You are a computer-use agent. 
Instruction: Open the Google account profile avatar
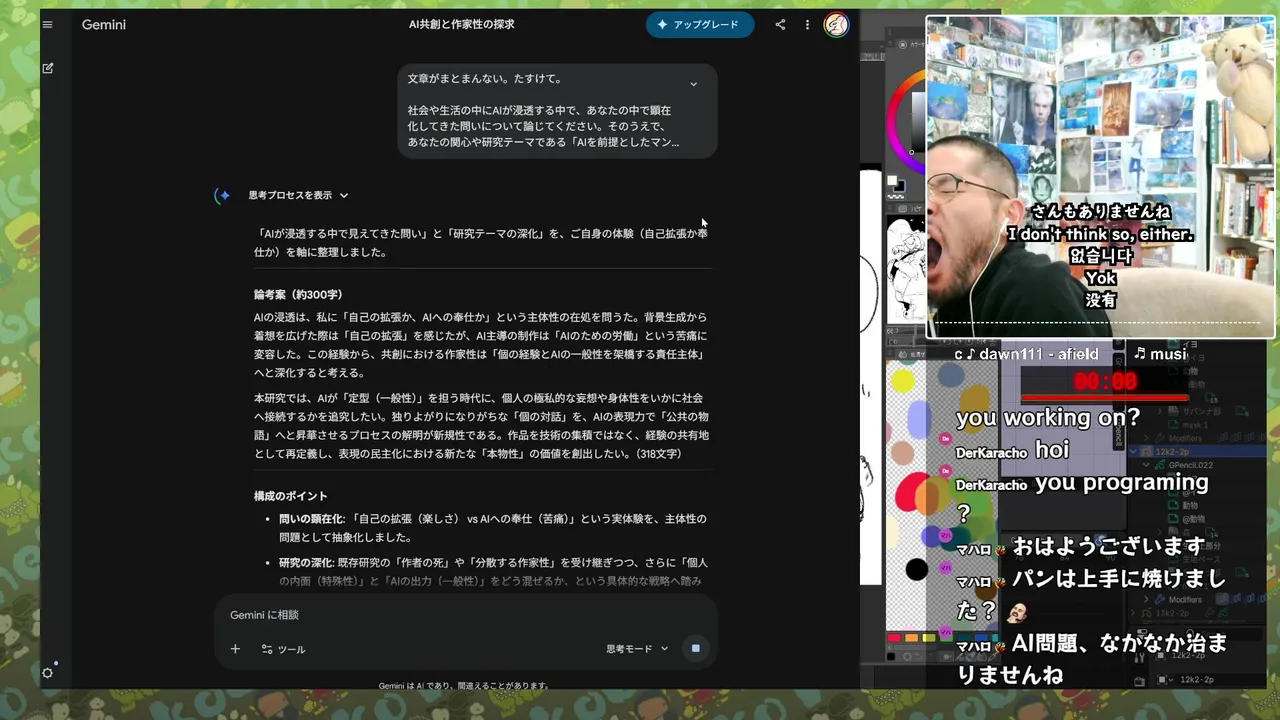[836, 25]
